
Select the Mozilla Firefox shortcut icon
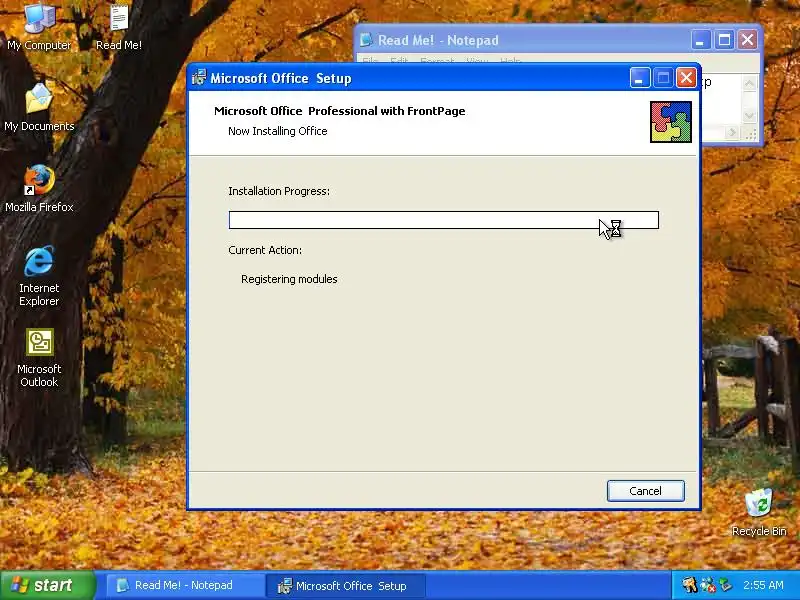click(x=39, y=188)
